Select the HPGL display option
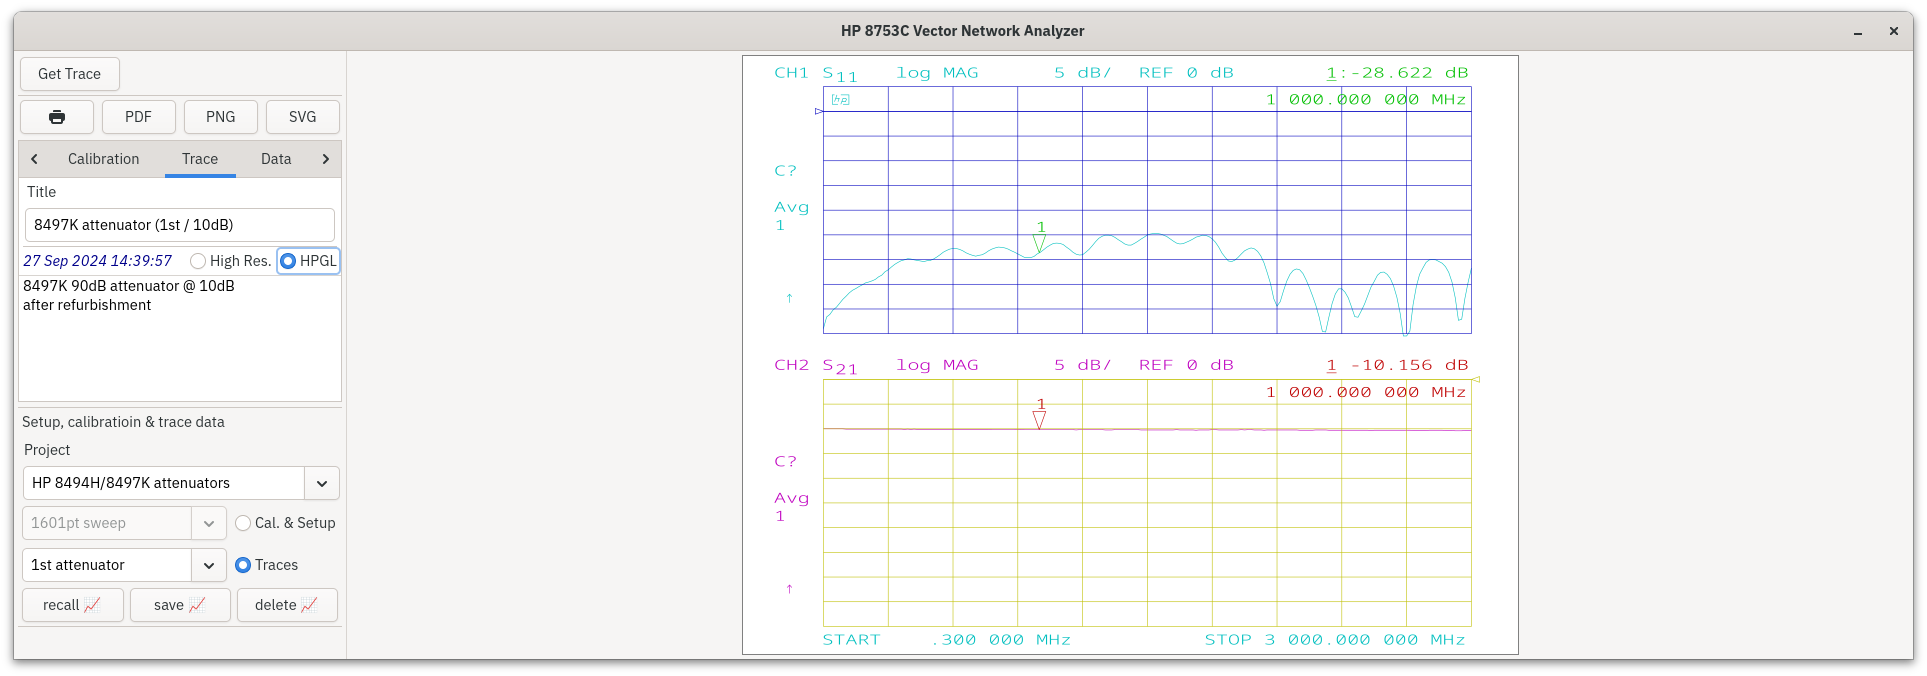Viewport: 1927px width, 676px height. [288, 261]
